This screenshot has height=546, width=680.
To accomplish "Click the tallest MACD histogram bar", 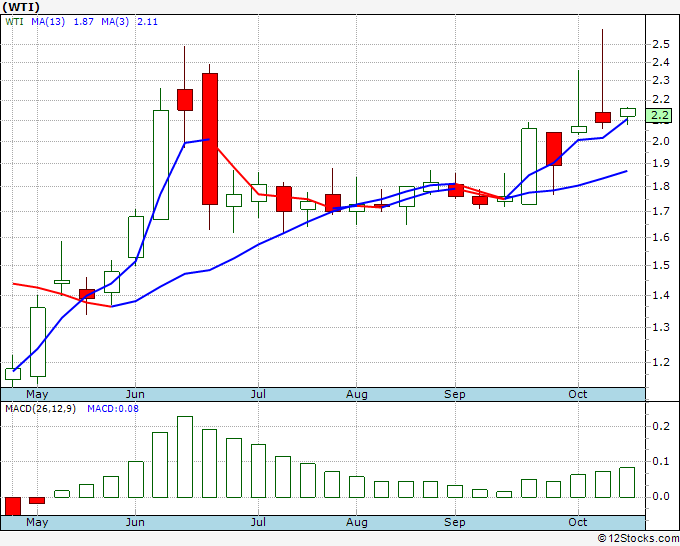I will click(185, 457).
